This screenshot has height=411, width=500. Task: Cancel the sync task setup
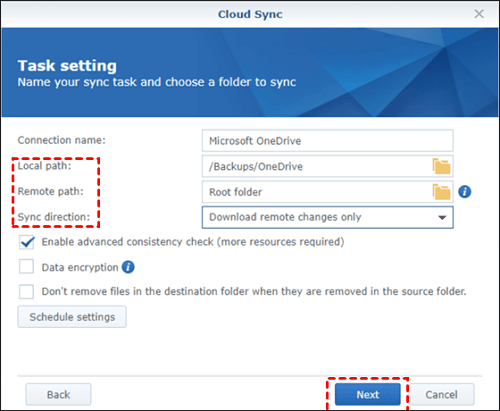[441, 394]
